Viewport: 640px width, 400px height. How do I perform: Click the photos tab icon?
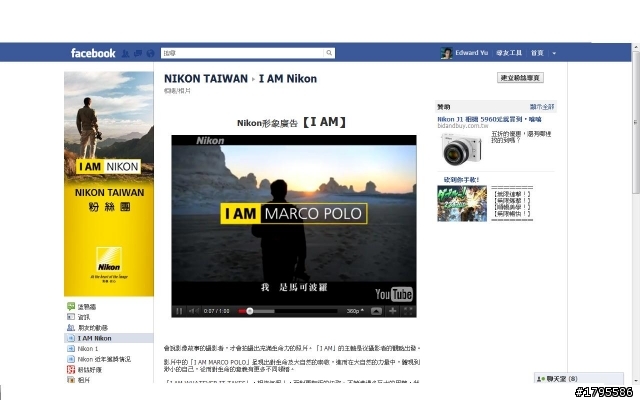click(x=71, y=380)
